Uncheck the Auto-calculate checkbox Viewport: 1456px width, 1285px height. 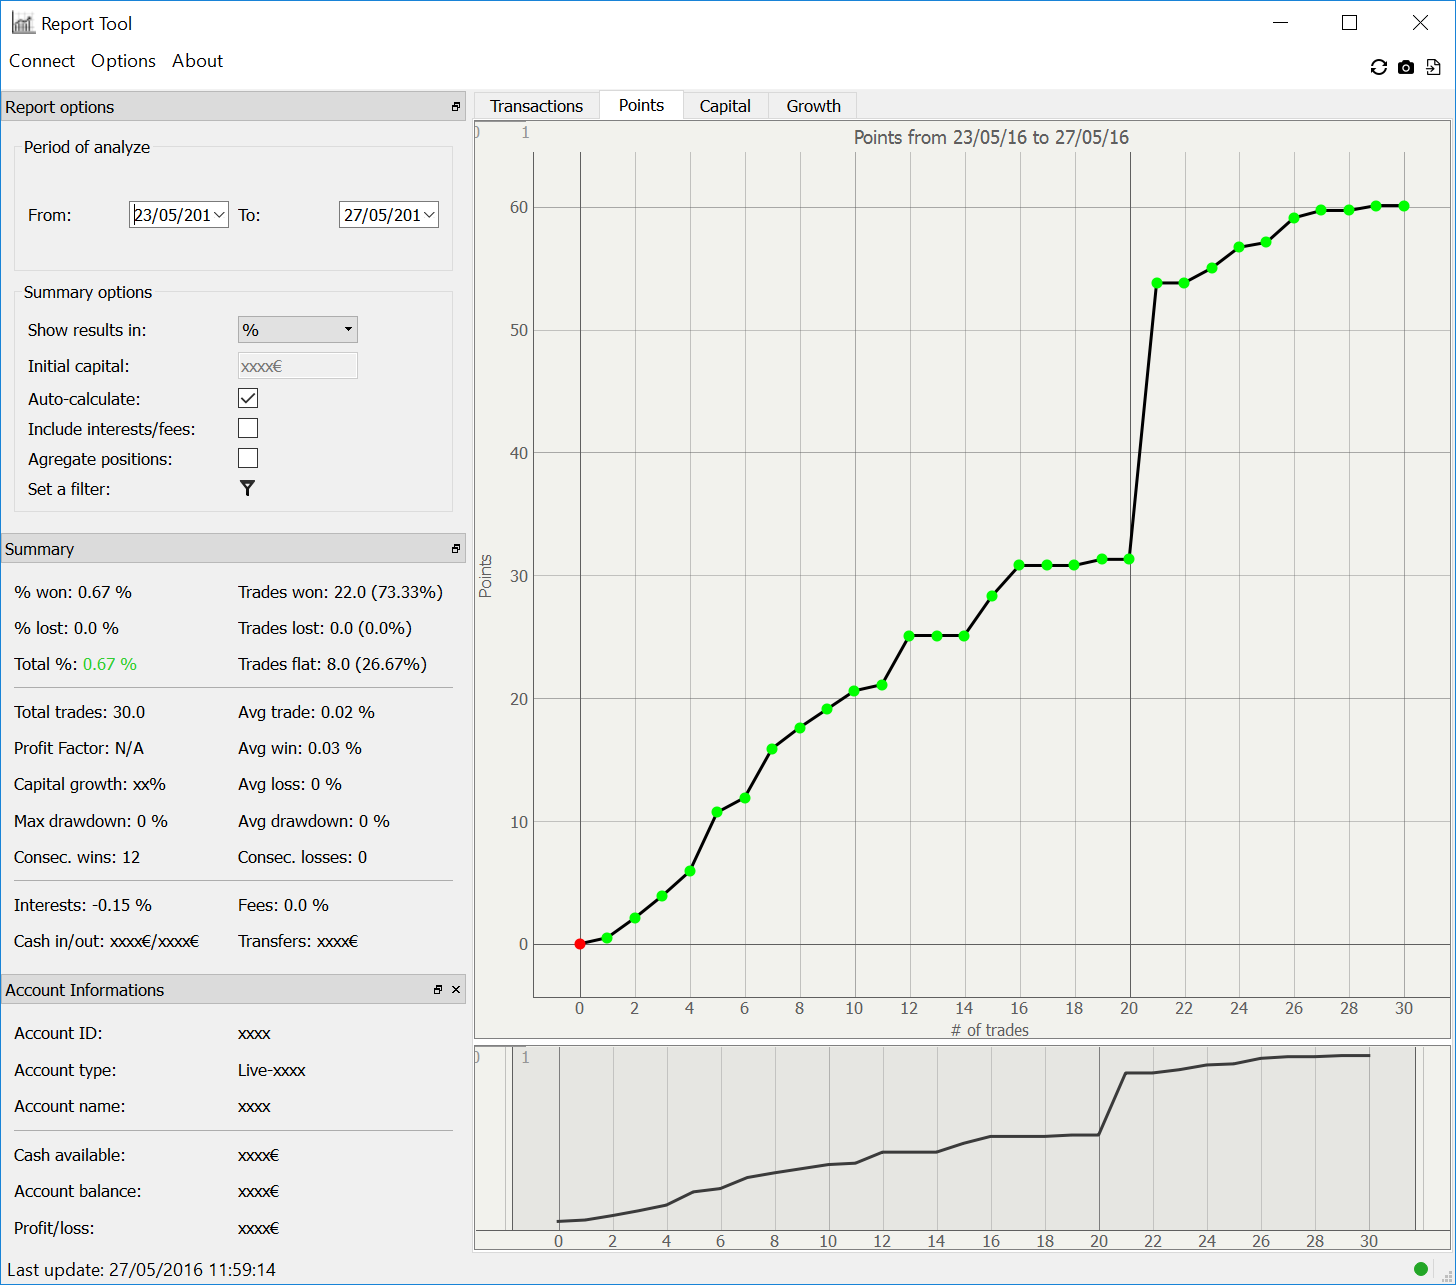pyautogui.click(x=248, y=398)
